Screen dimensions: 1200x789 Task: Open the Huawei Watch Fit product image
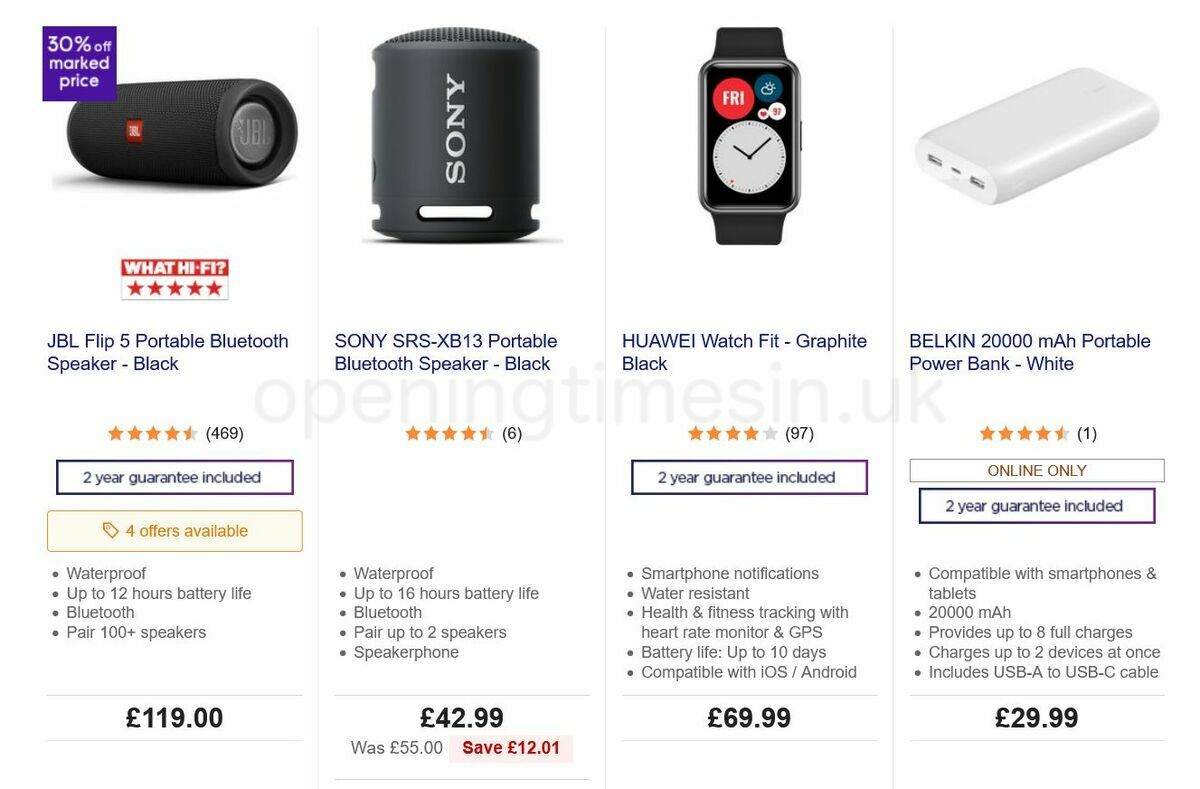click(749, 135)
